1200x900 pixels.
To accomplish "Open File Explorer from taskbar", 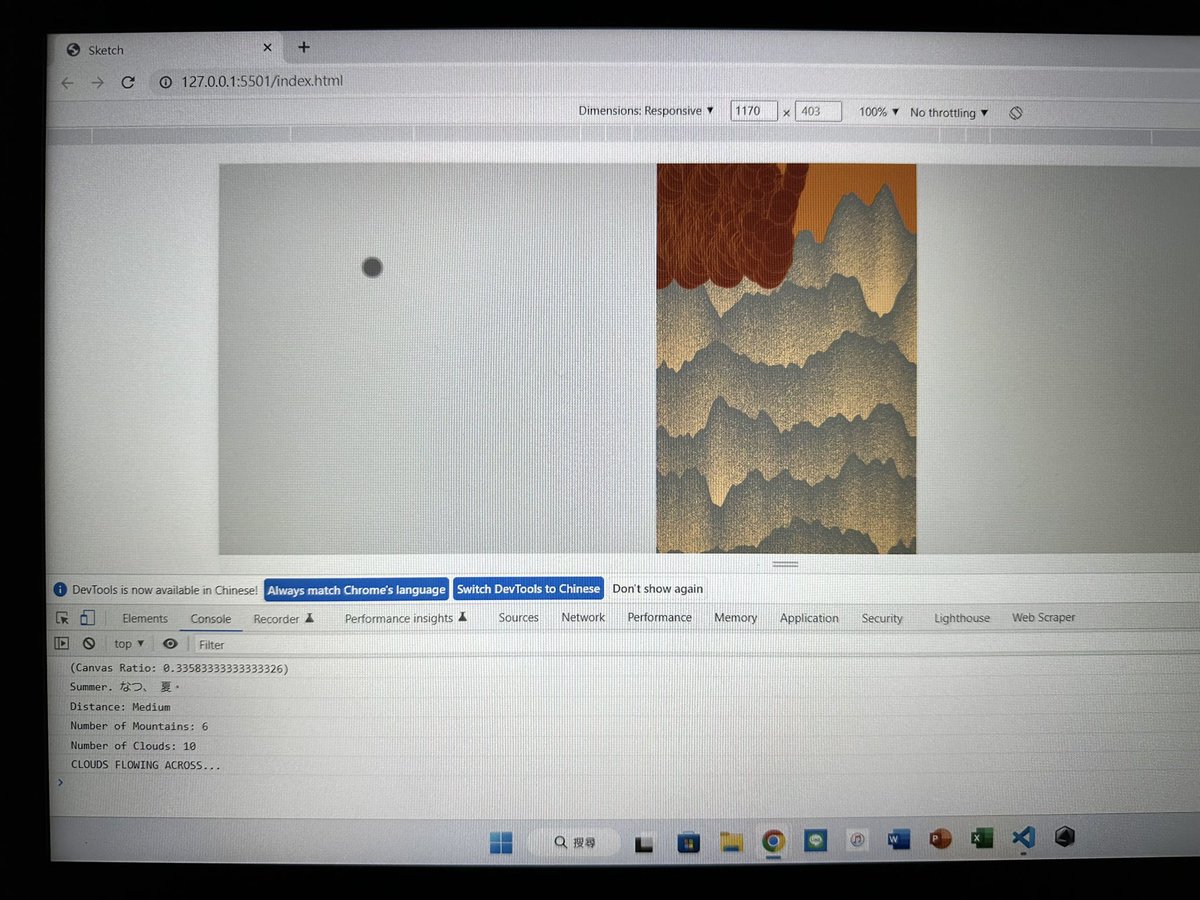I will click(731, 842).
